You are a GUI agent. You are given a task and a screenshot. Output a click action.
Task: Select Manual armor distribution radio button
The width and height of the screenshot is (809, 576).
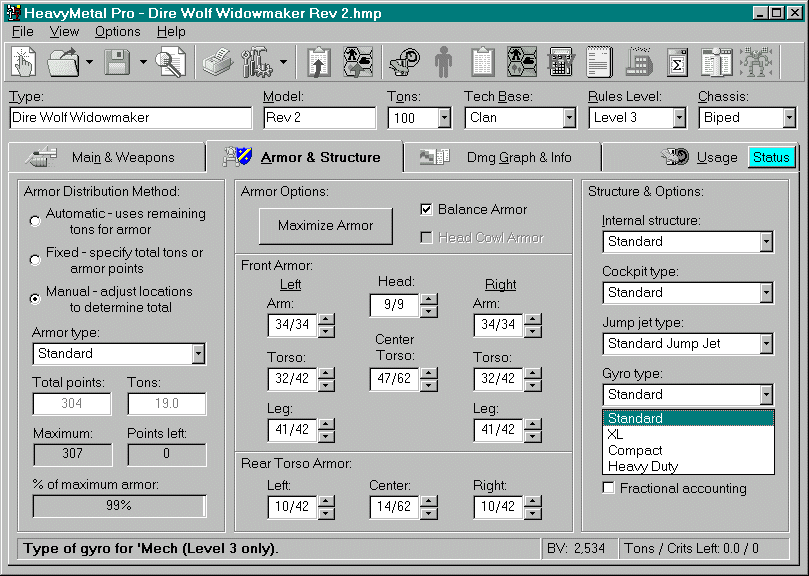pos(35,298)
